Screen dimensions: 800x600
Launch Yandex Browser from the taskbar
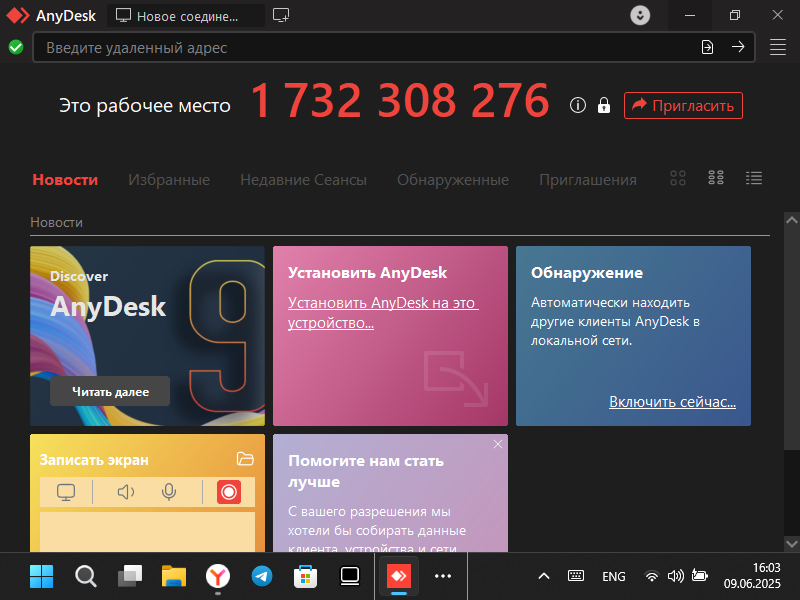218,577
